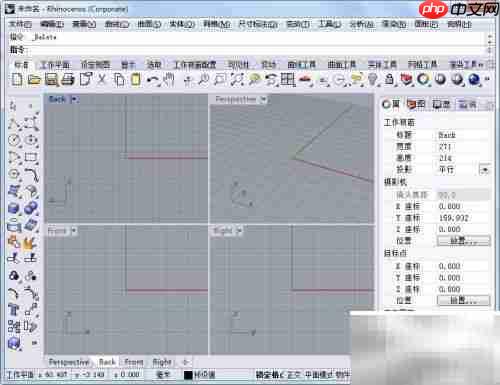
Task: Click the Save file icon
Action: coord(51,80)
